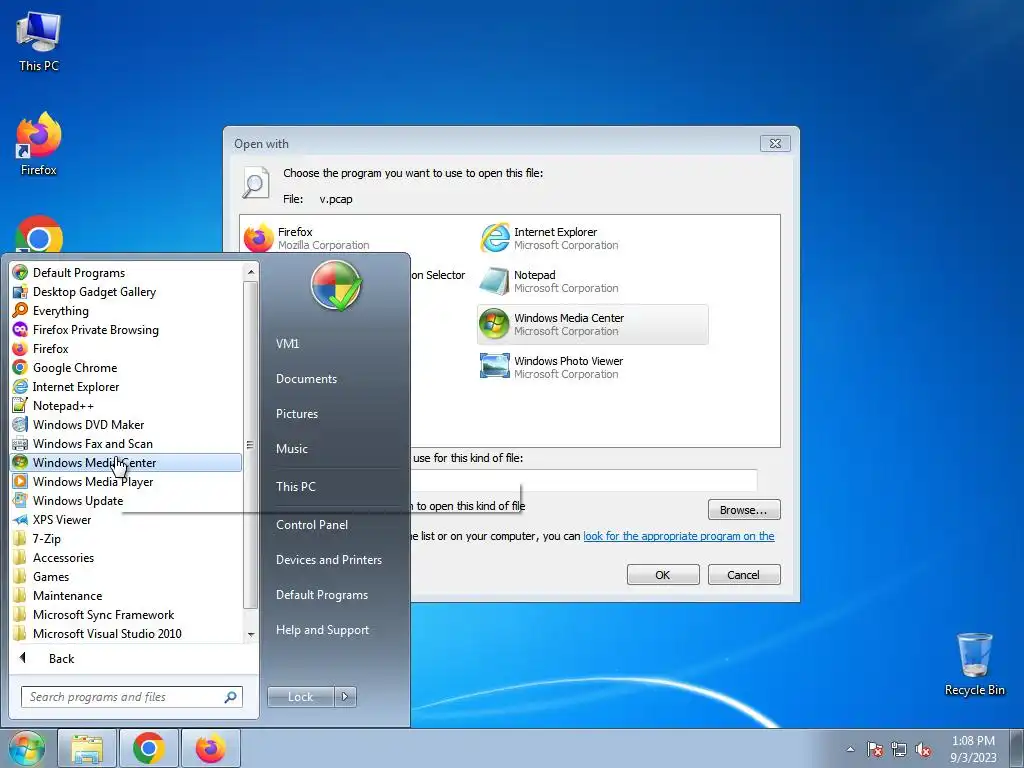Open Music from the Start menu

291,449
